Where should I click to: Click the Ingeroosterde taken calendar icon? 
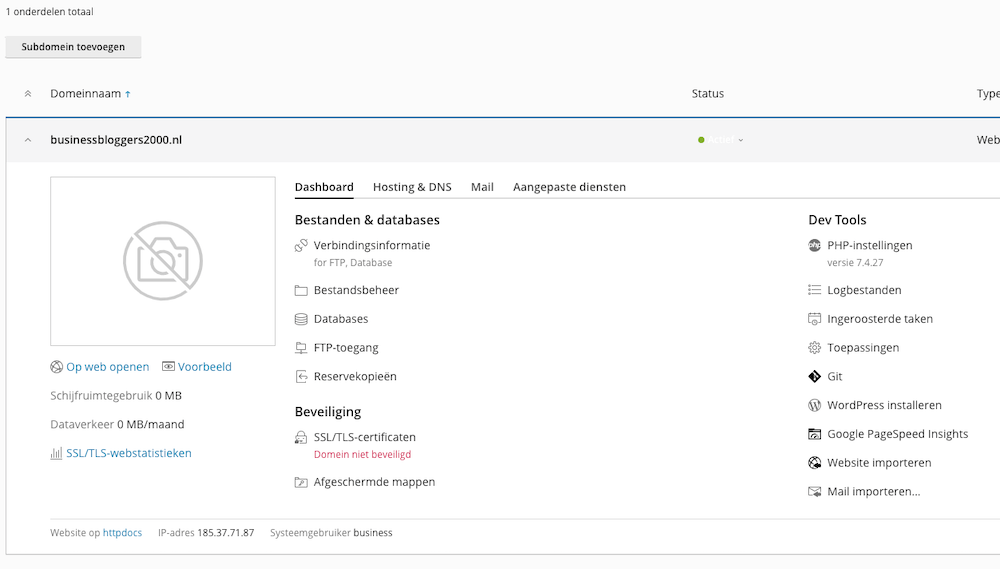[x=815, y=319]
